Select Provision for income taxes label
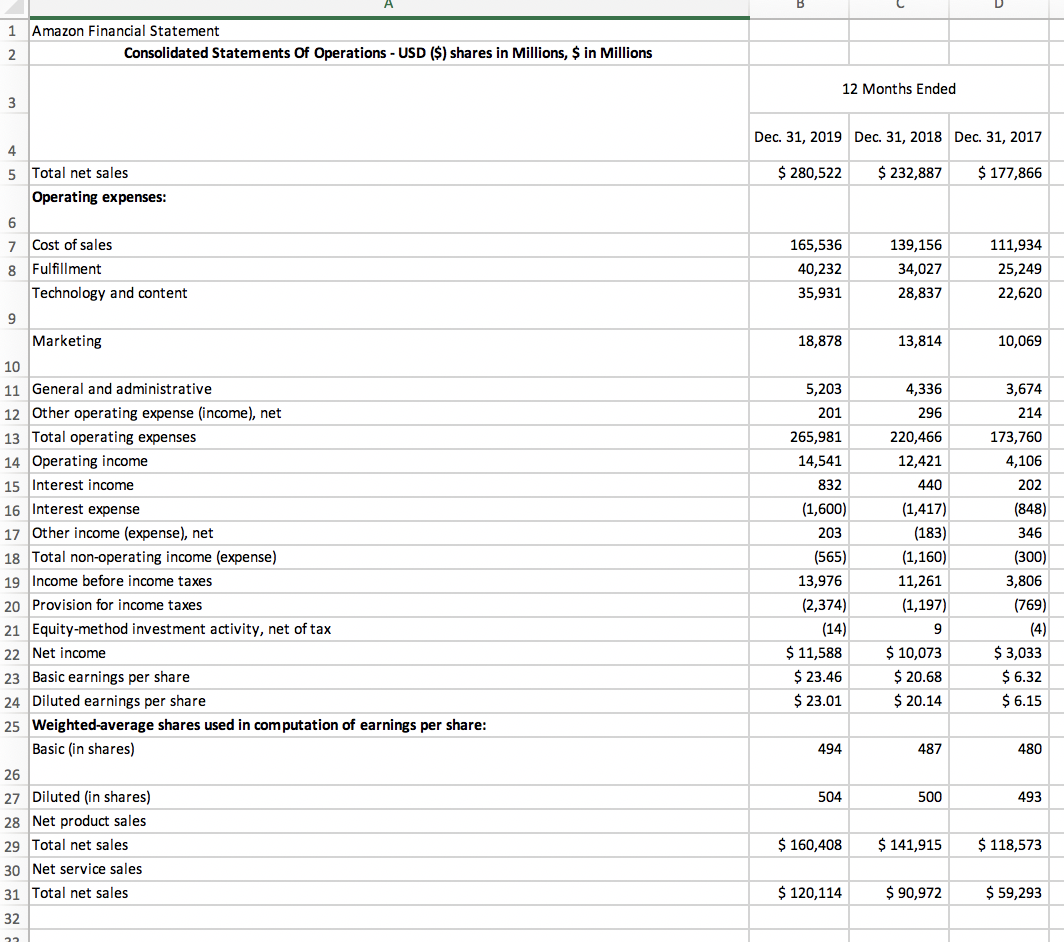Image resolution: width=1064 pixels, height=942 pixels. tap(117, 605)
